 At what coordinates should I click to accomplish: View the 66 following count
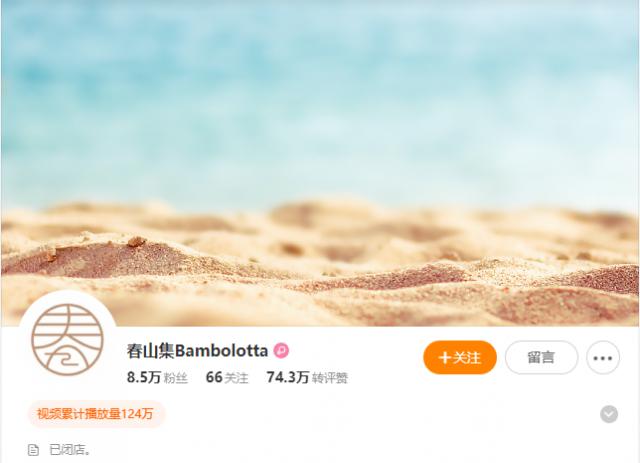click(x=214, y=377)
